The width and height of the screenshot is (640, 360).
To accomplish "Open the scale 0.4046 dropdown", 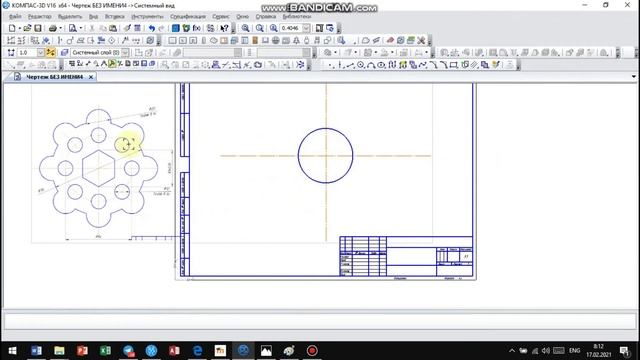I will coord(306,28).
